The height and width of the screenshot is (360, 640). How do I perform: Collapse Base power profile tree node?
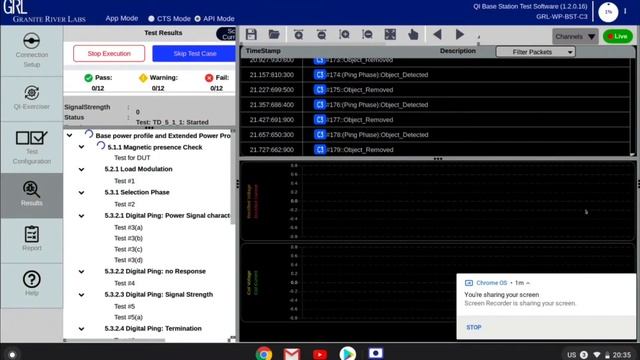click(x=69, y=135)
